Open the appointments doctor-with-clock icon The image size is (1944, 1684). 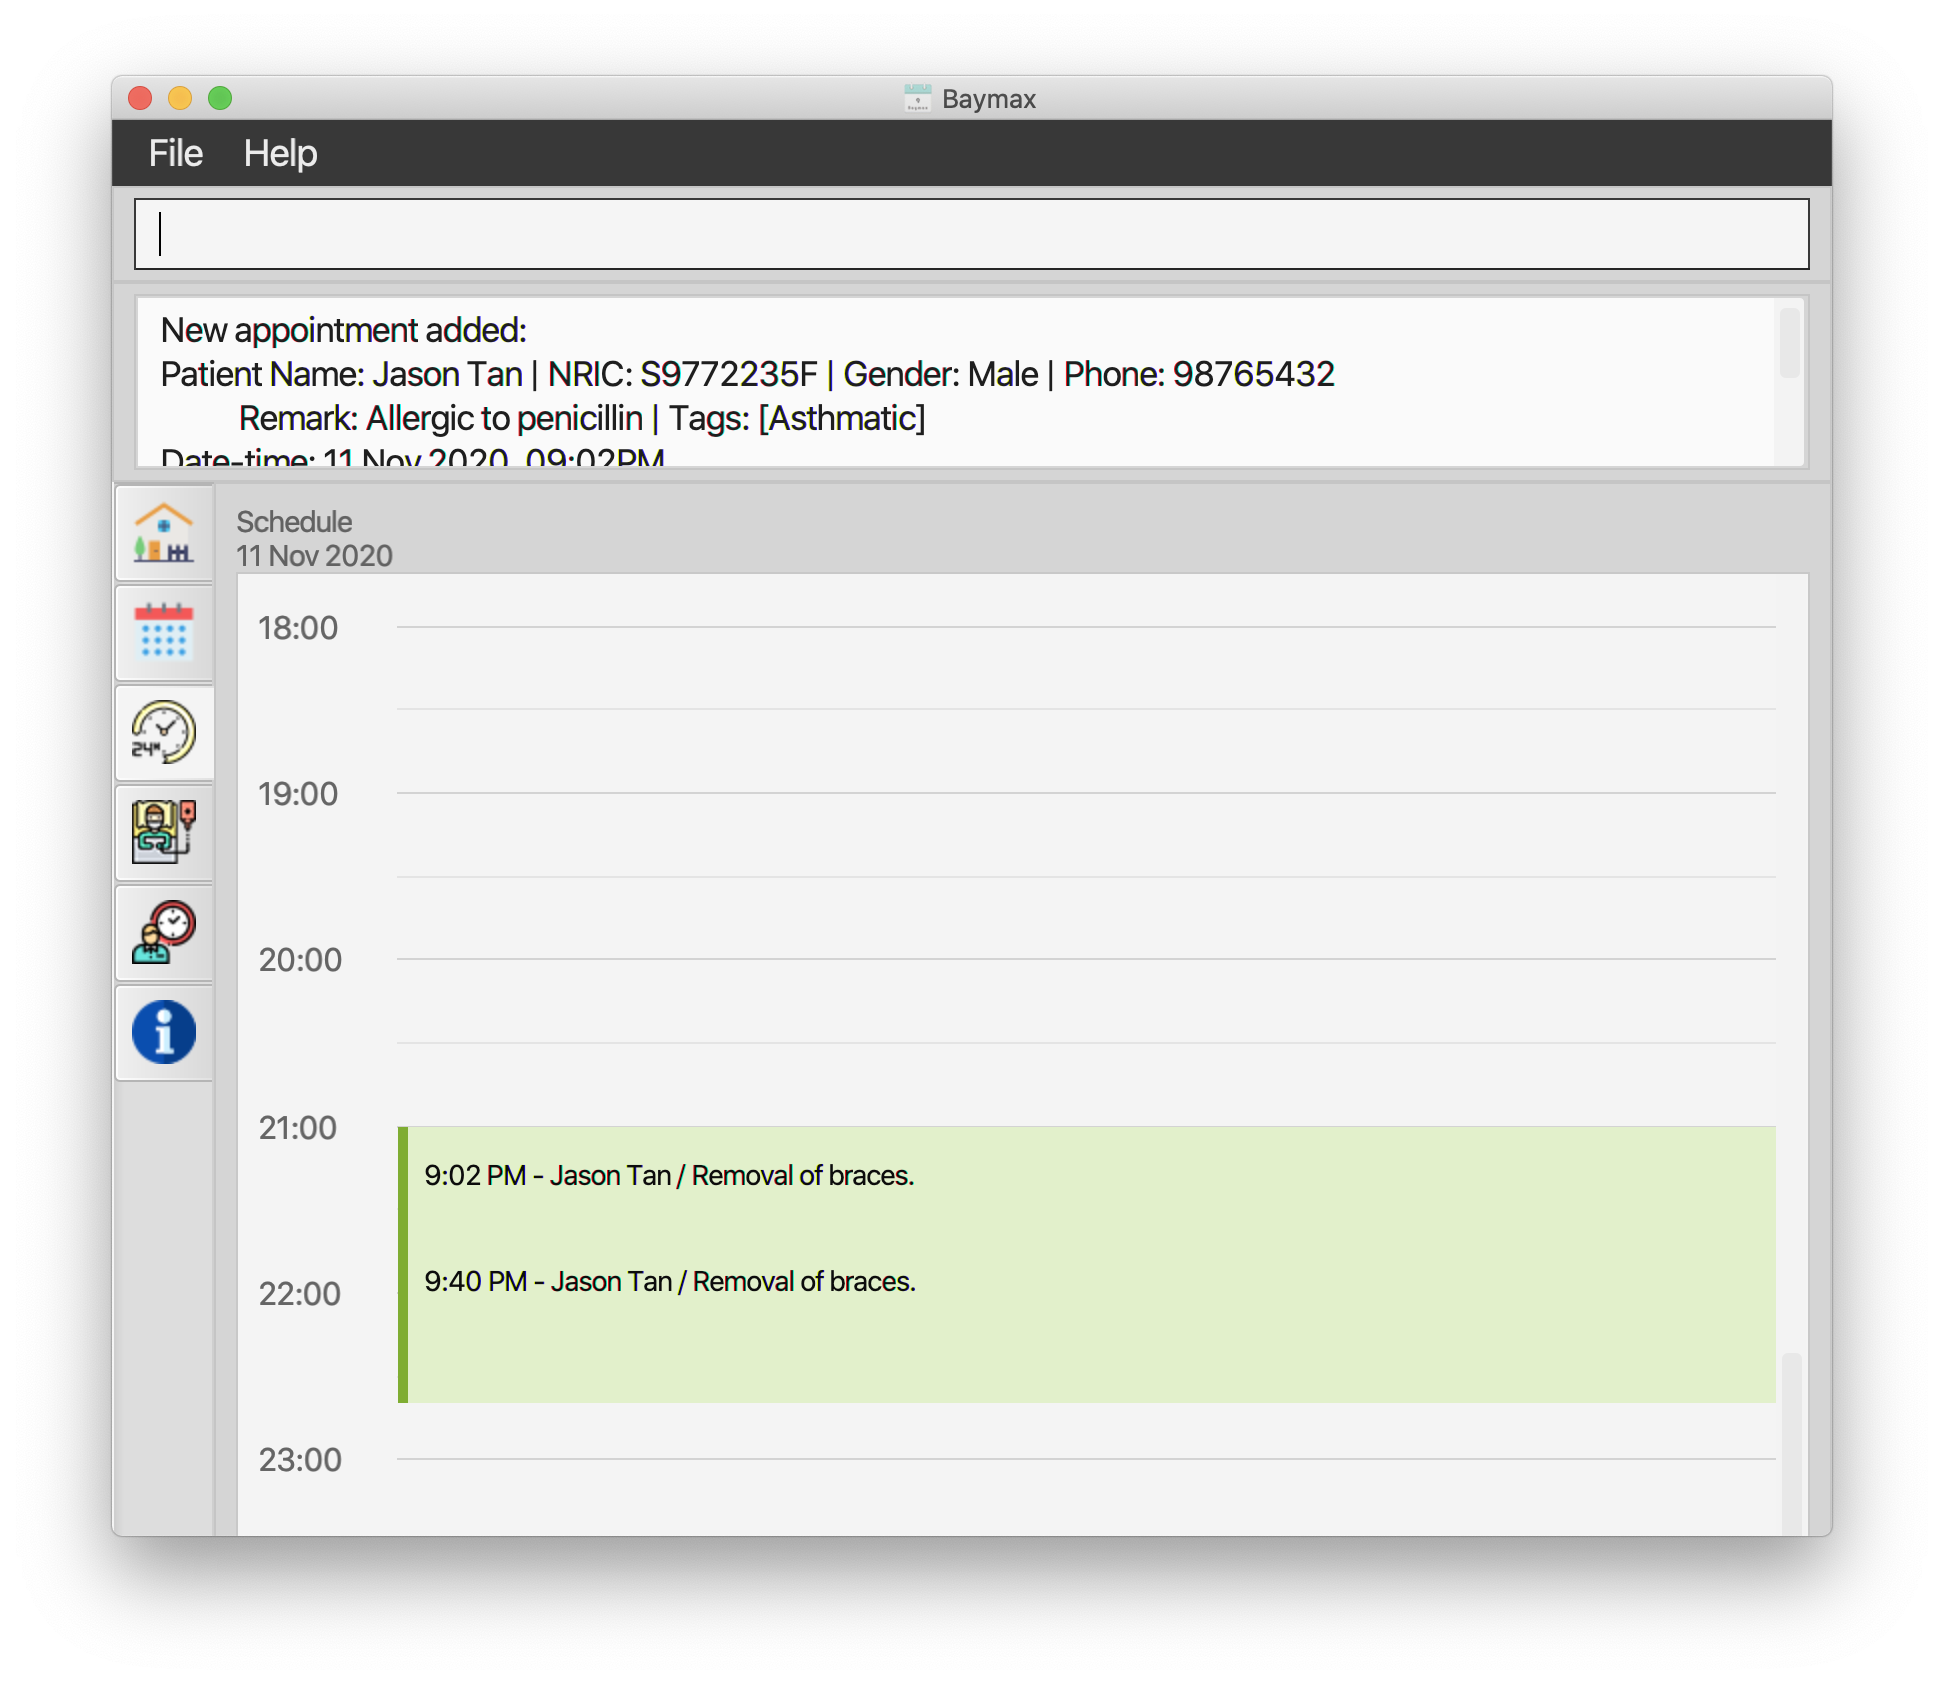[x=164, y=932]
